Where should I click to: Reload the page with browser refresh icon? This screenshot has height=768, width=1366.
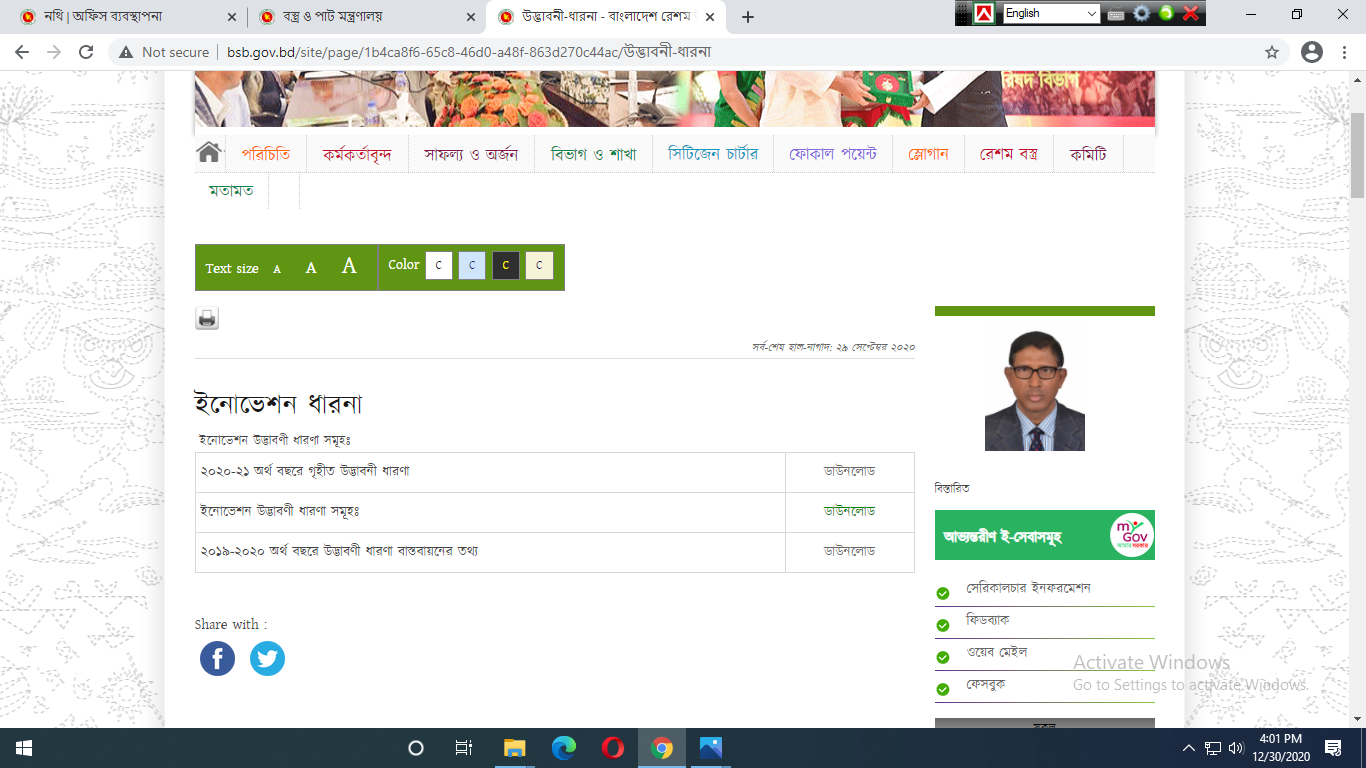86,52
